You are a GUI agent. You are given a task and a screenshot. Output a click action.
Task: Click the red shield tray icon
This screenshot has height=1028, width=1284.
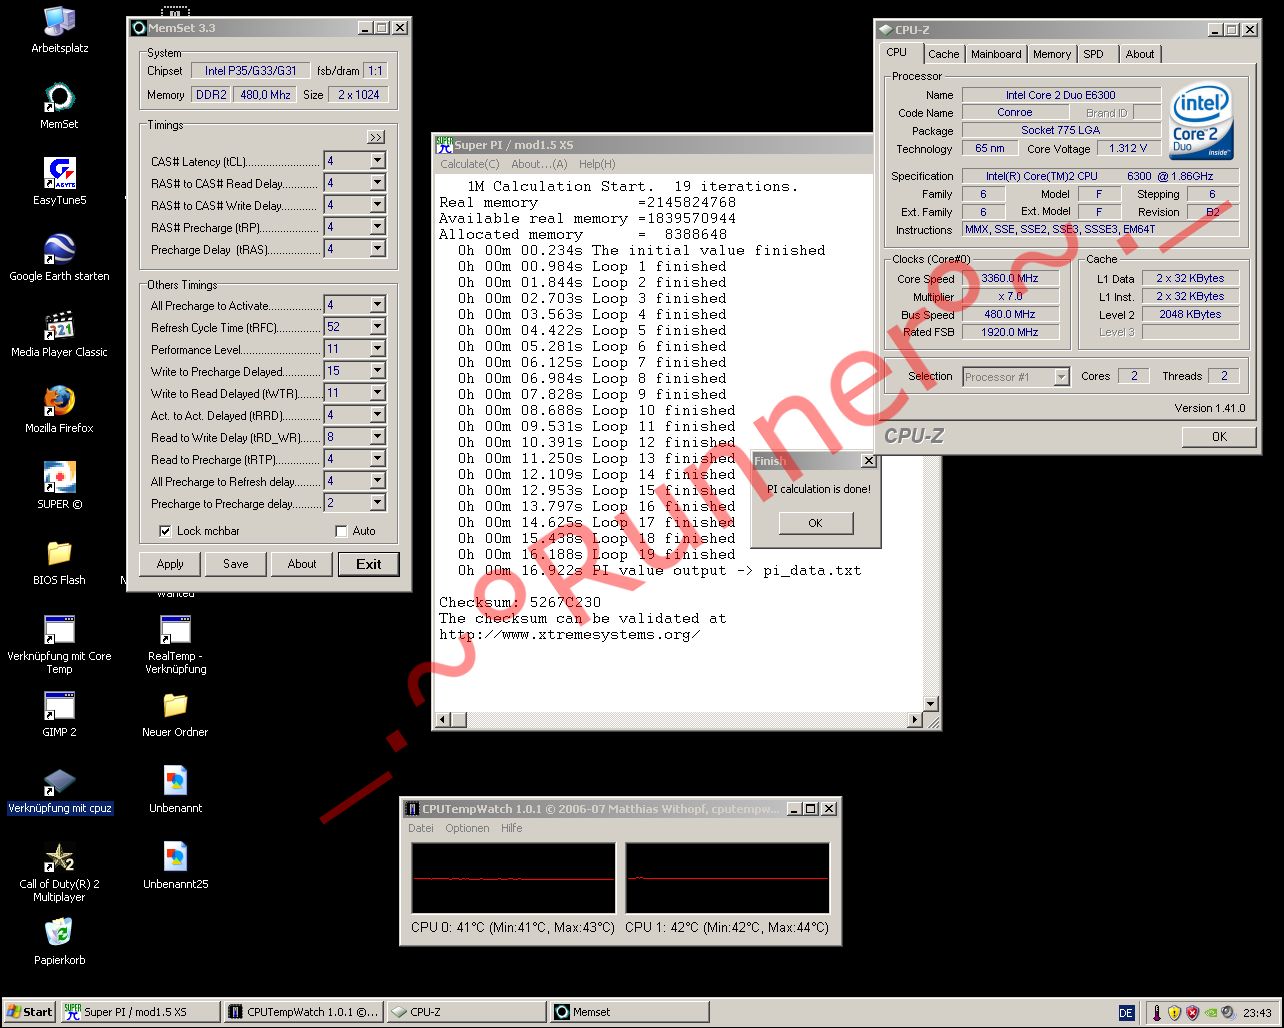point(1192,1012)
